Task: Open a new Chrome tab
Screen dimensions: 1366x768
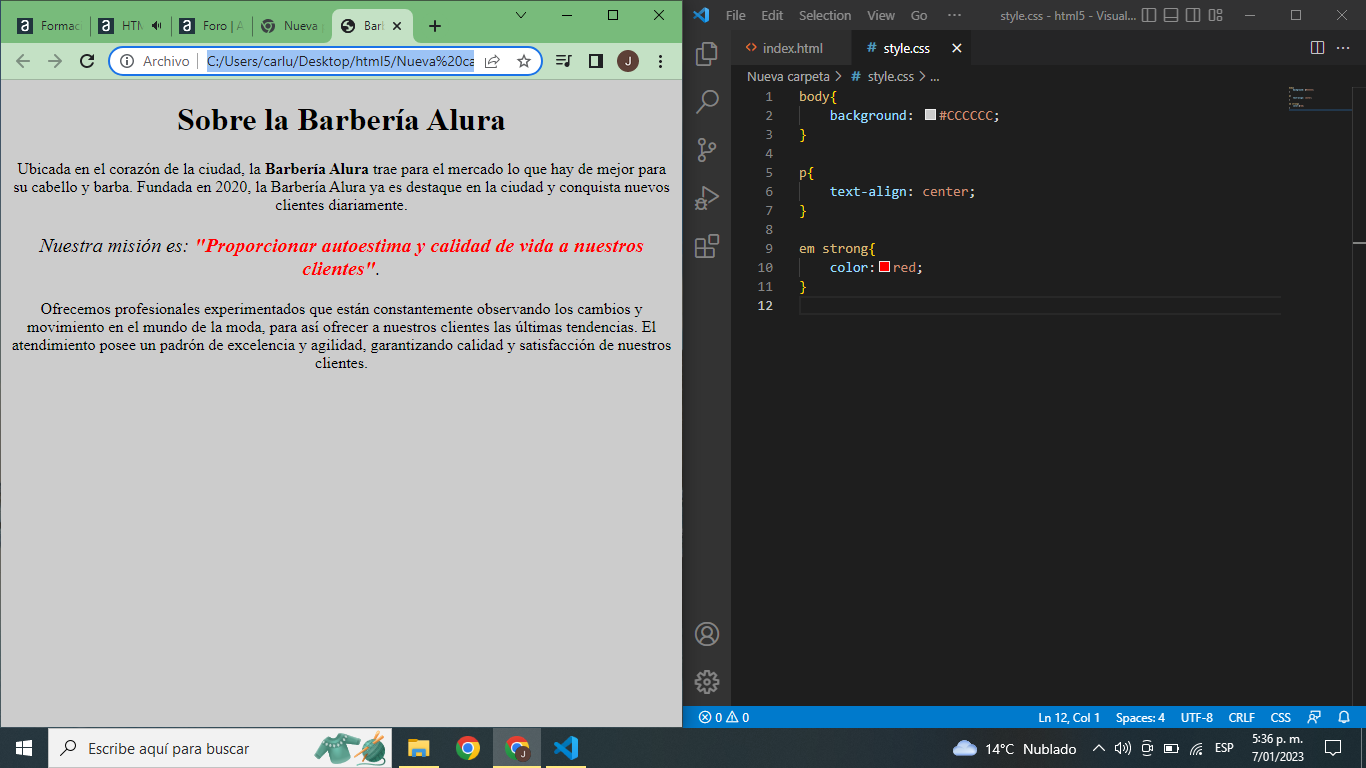Action: (434, 26)
